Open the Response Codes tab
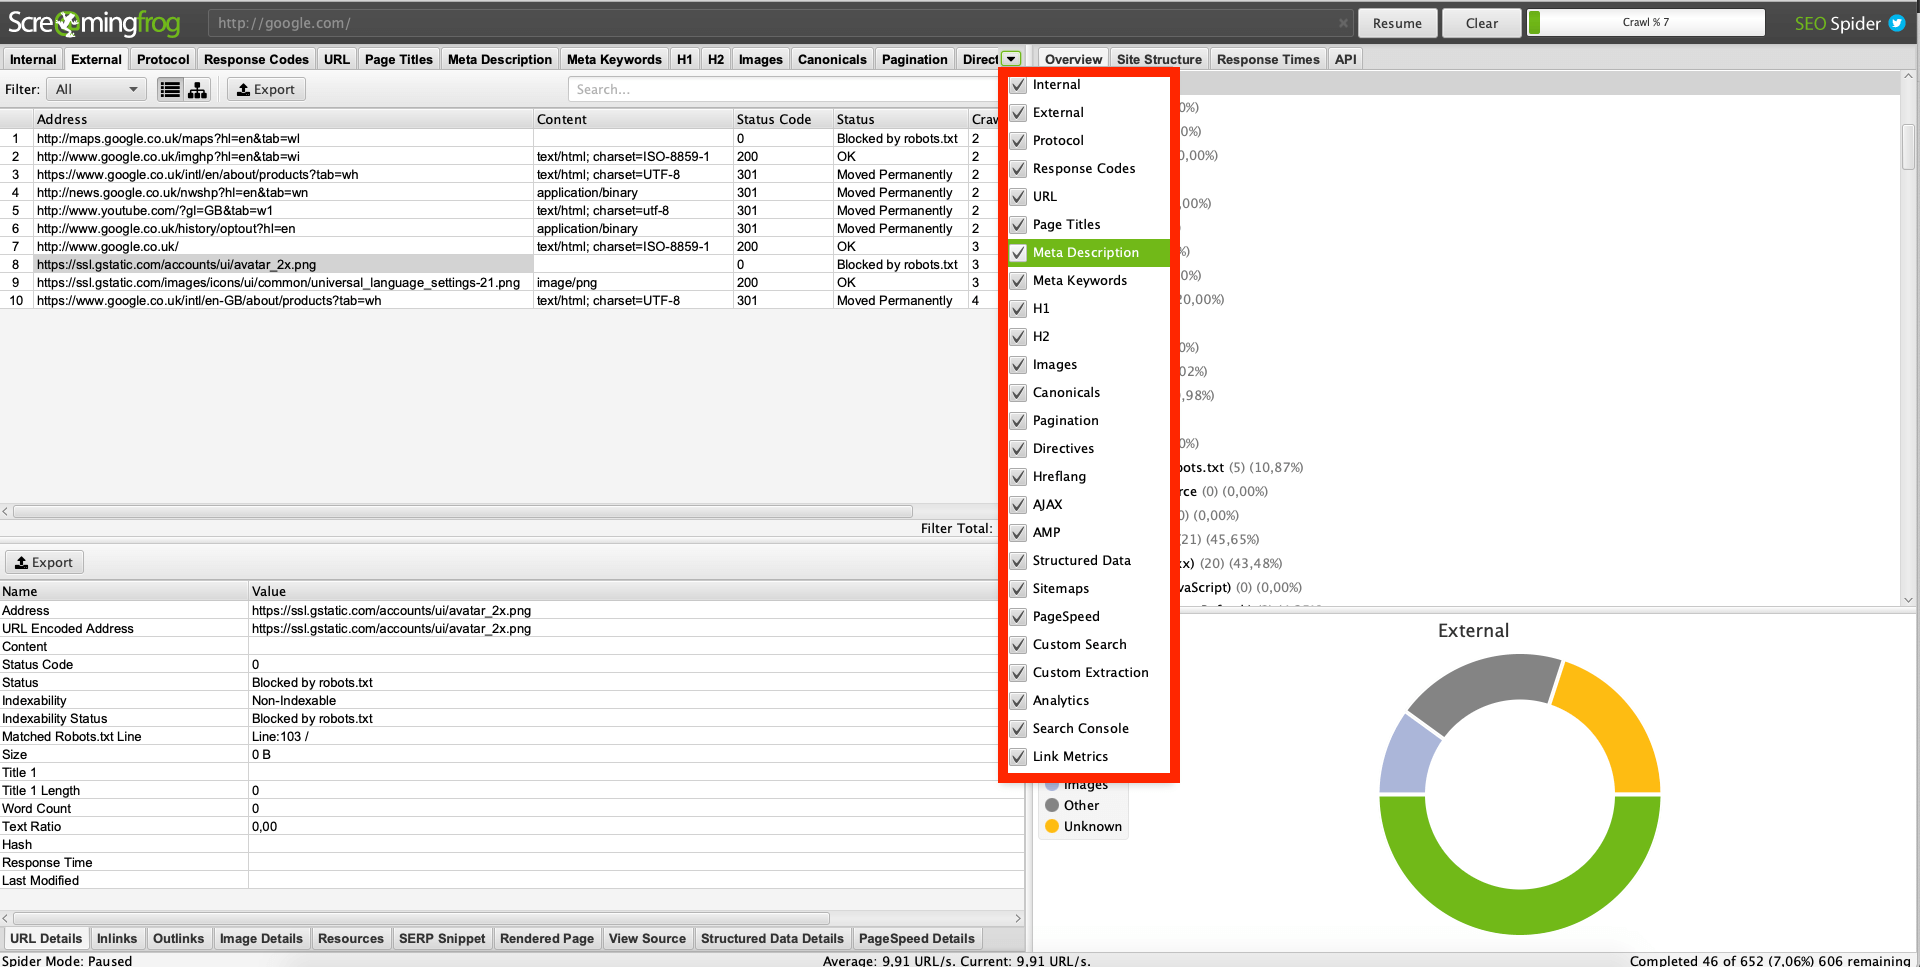 point(256,59)
